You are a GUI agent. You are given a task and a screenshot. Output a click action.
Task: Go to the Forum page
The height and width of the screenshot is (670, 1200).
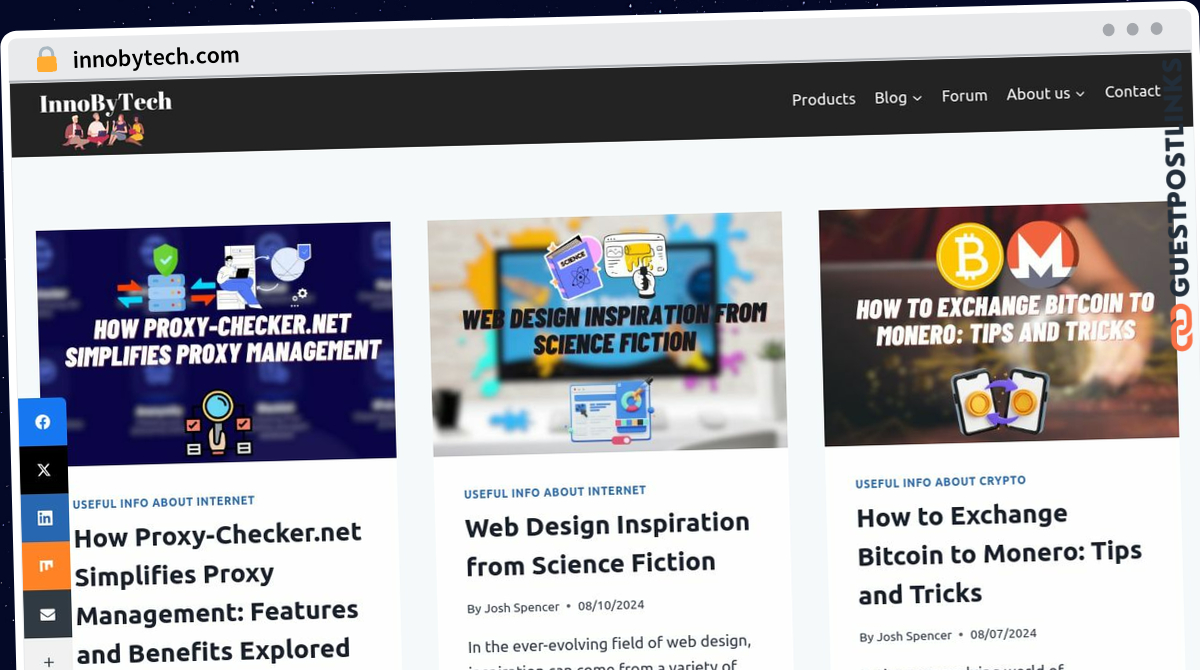(x=964, y=96)
